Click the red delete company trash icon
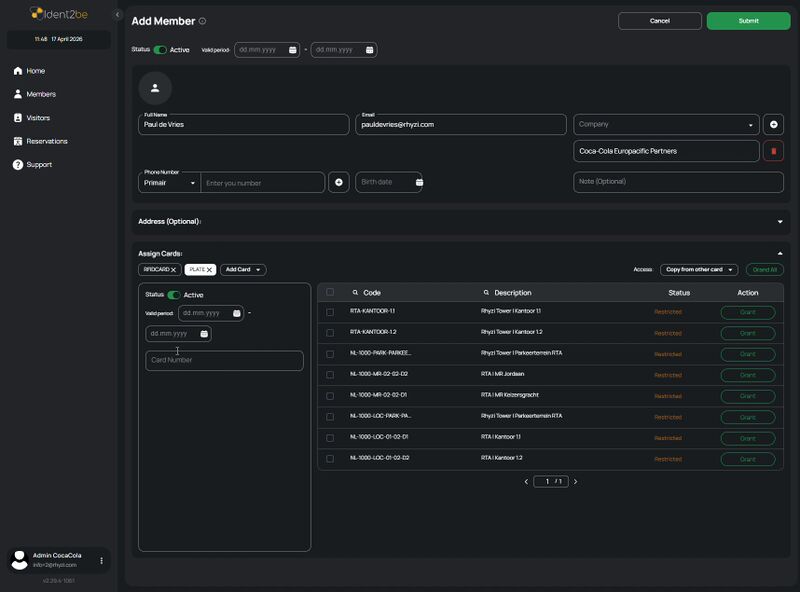 [772, 151]
